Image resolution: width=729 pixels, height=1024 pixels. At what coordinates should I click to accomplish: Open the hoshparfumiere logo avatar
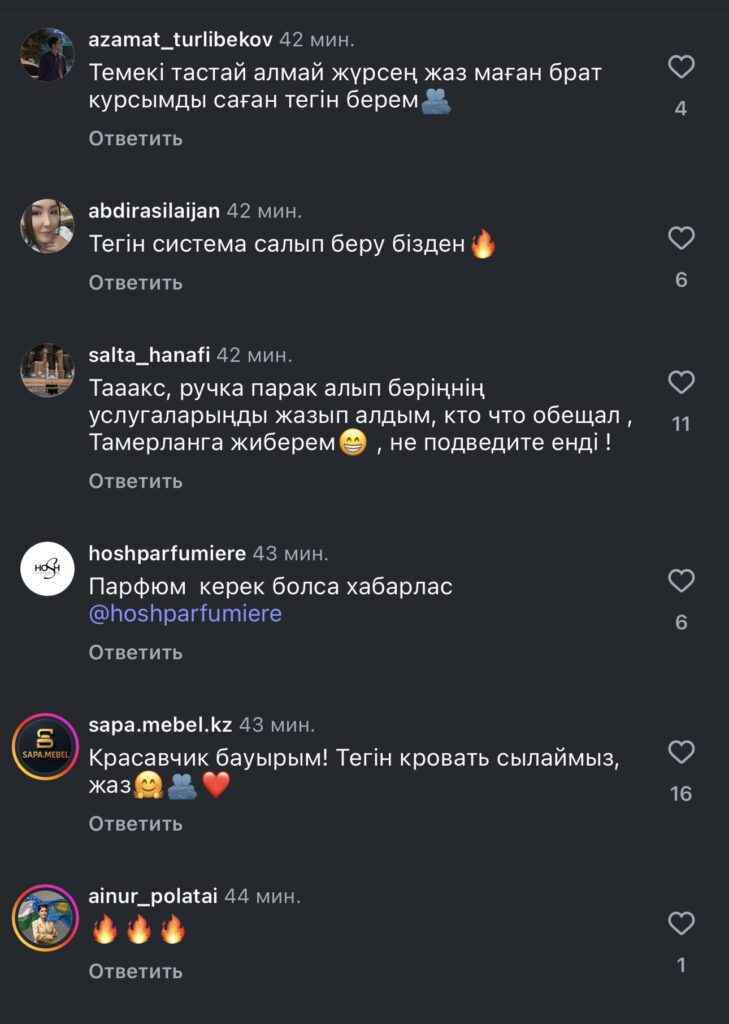(x=47, y=568)
